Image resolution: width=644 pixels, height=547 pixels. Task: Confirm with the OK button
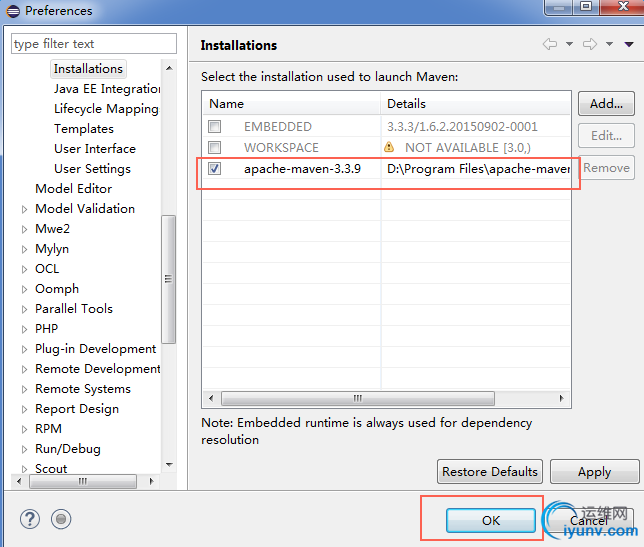[491, 520]
